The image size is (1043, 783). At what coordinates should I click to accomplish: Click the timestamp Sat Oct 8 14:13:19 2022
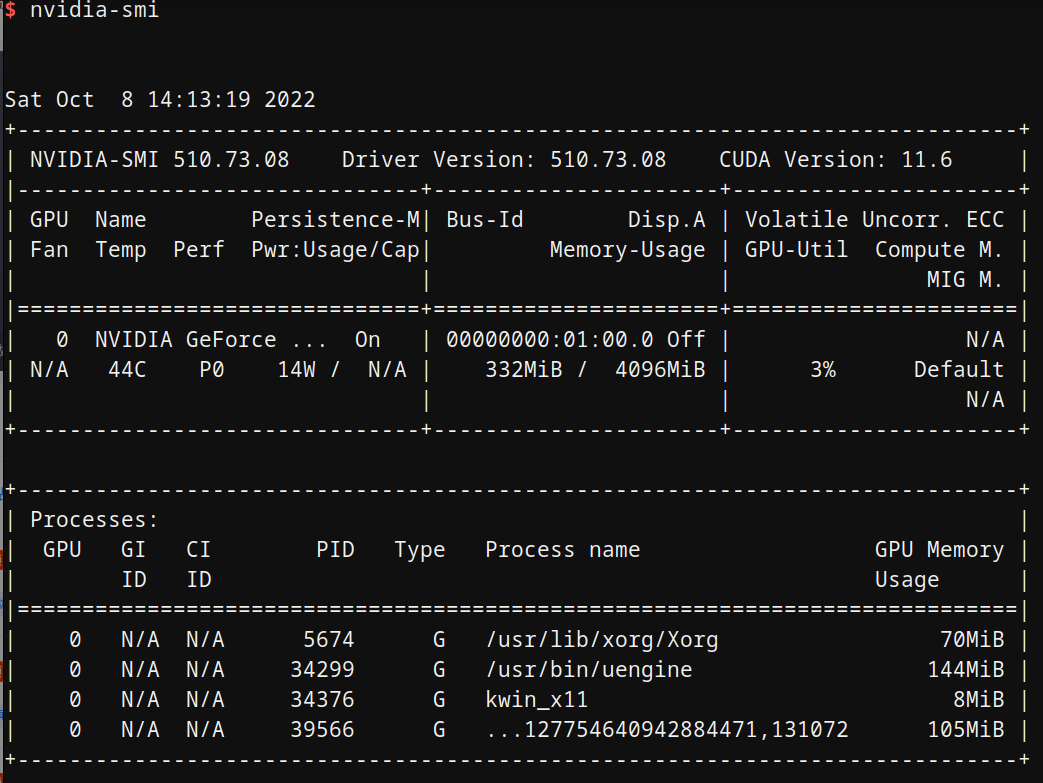click(x=160, y=100)
